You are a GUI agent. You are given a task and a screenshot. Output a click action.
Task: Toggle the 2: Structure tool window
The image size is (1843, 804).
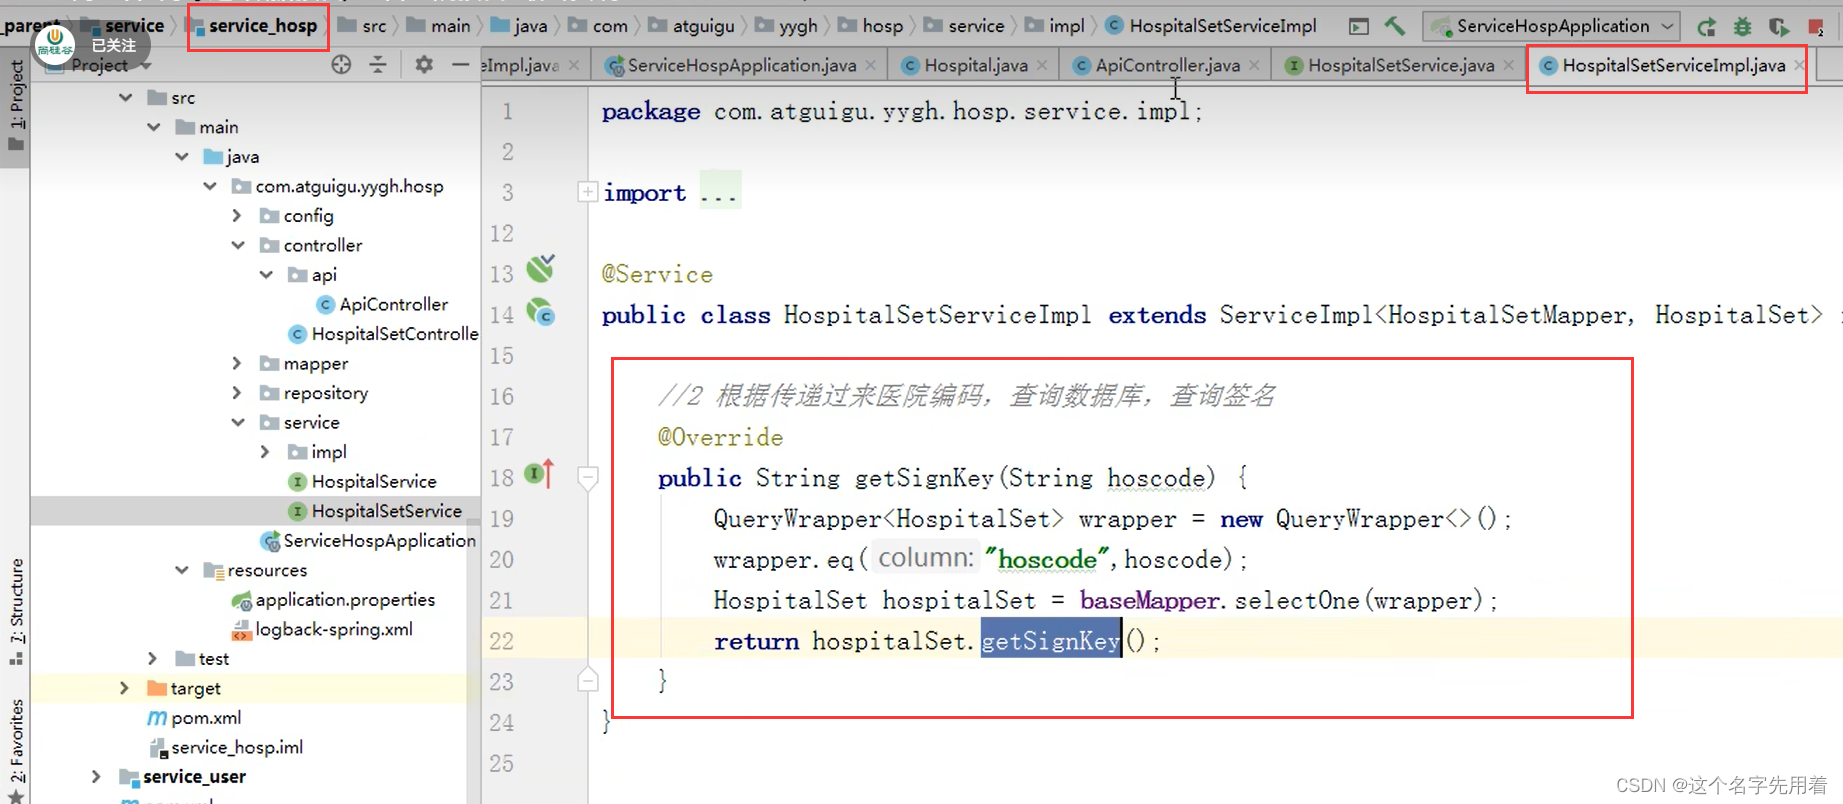pos(16,612)
